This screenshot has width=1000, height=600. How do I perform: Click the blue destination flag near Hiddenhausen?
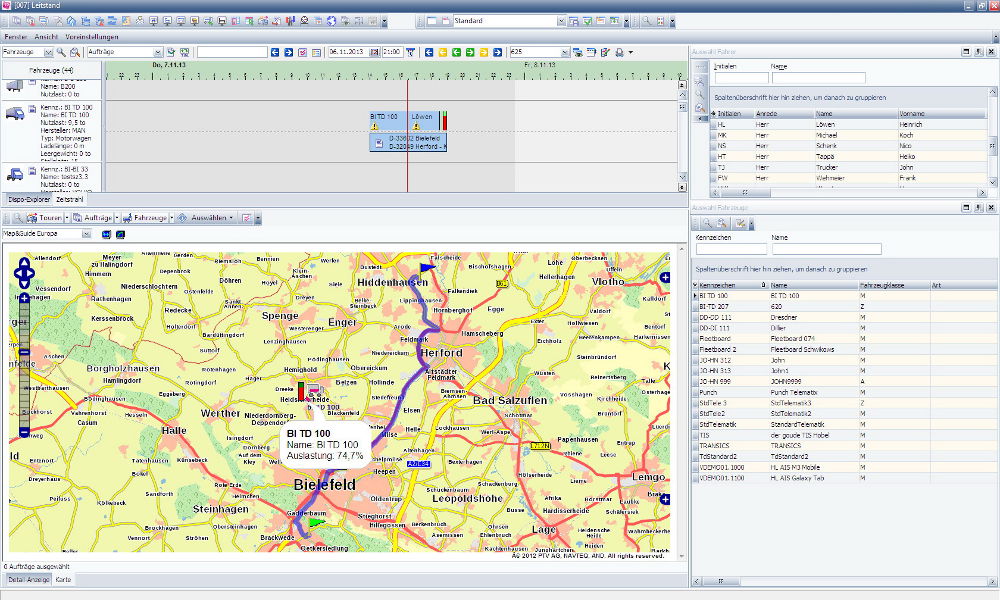[x=427, y=268]
